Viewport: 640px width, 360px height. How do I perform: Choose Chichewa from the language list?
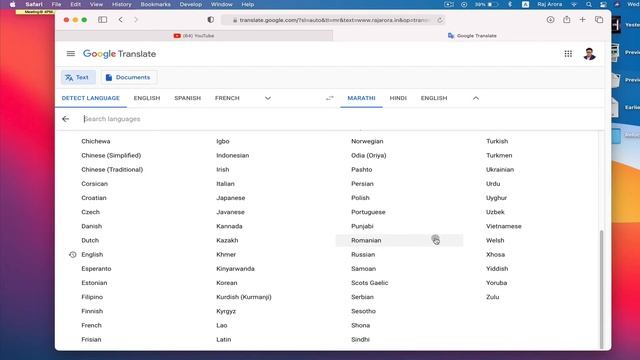tap(96, 141)
